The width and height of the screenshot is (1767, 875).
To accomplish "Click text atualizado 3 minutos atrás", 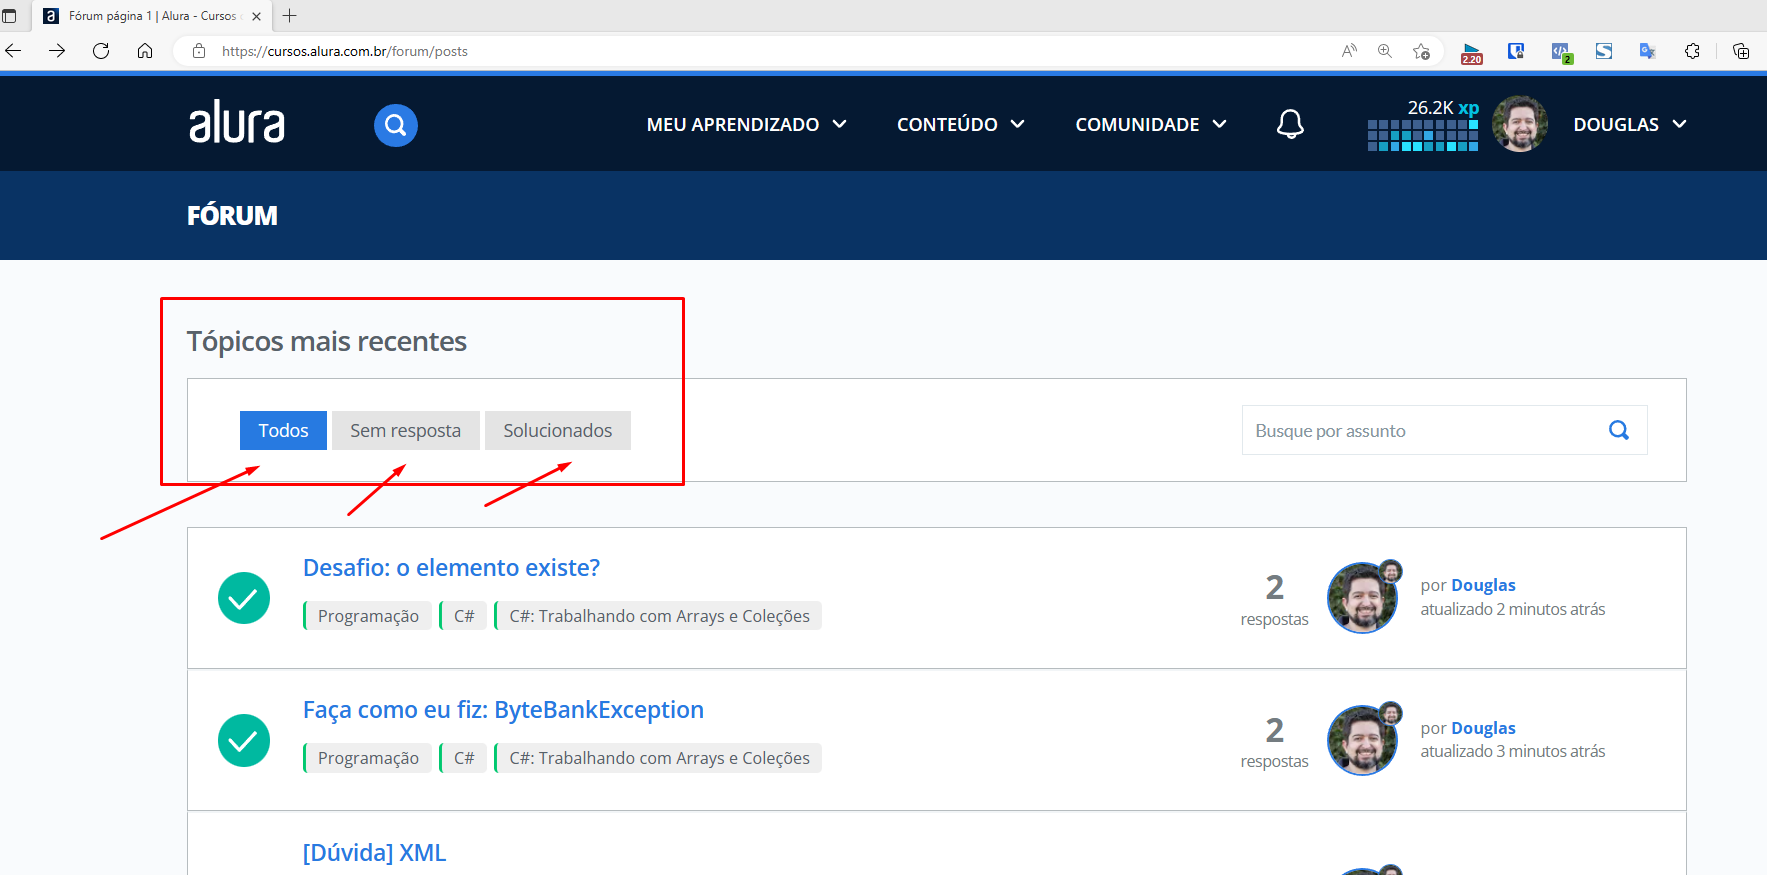I will tap(1513, 751).
